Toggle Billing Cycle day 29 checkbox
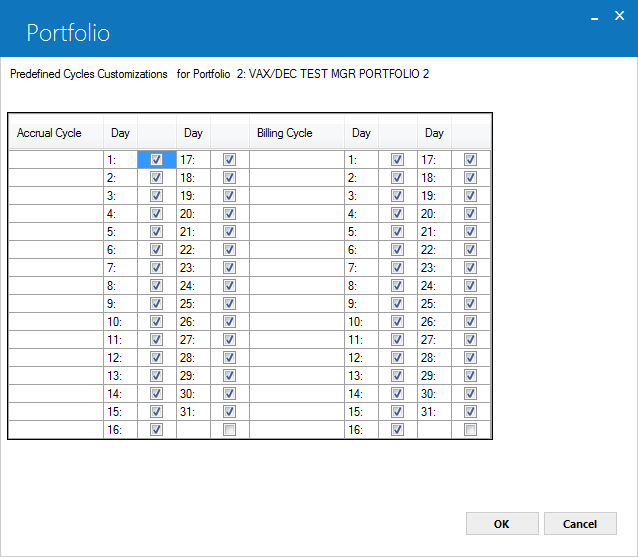The height and width of the screenshot is (557, 638). pyautogui.click(x=470, y=376)
